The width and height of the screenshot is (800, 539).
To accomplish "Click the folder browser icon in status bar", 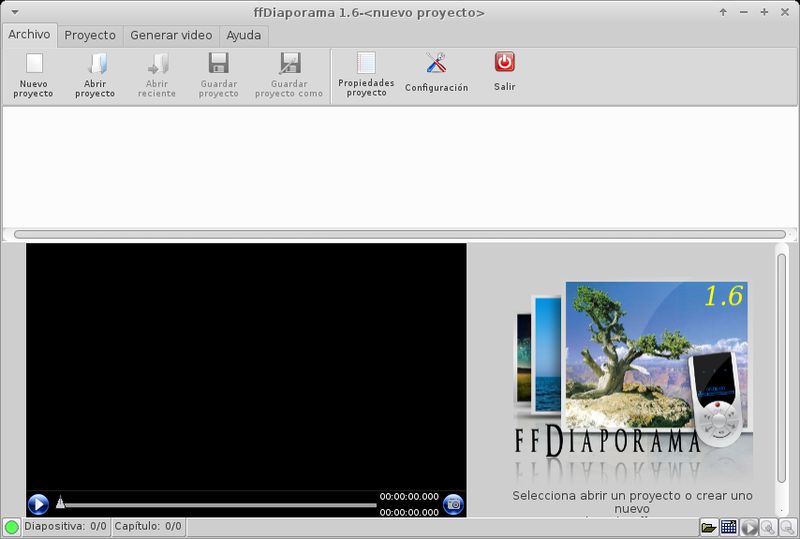I will (x=709, y=527).
